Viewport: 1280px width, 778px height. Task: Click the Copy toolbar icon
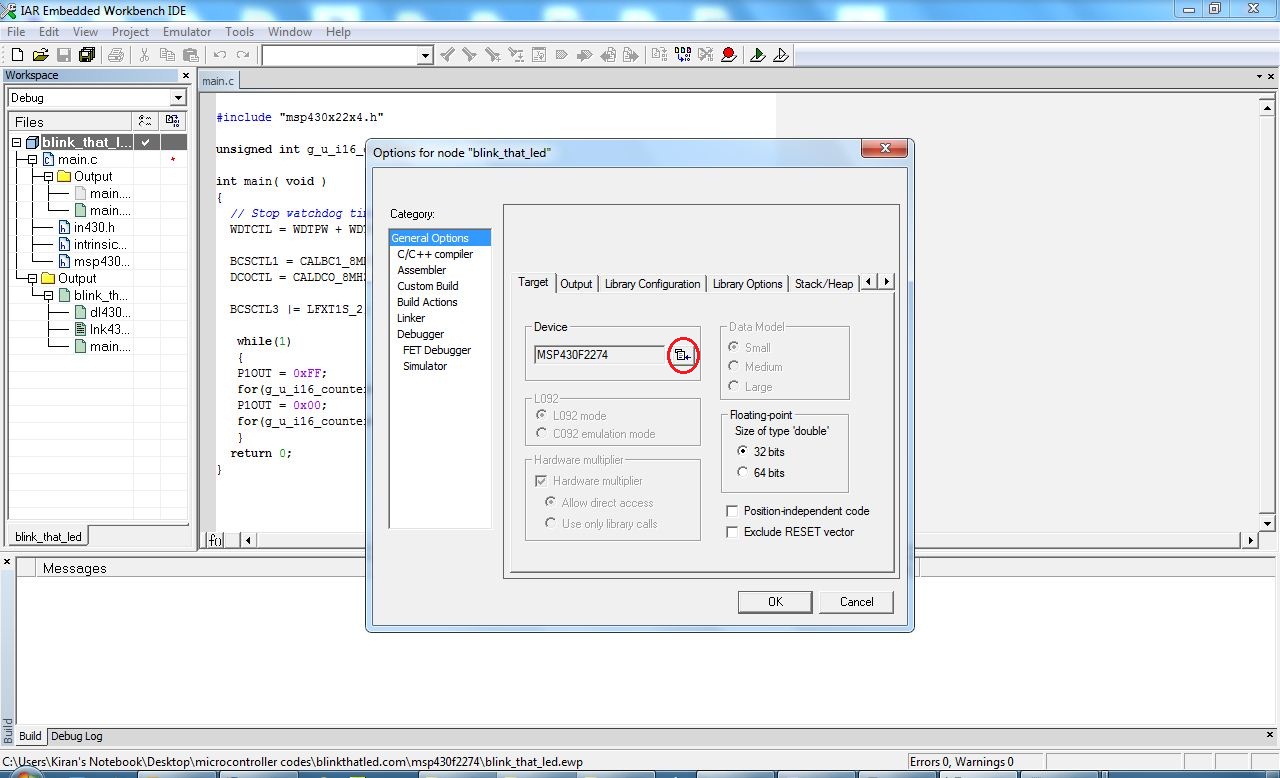pos(167,55)
